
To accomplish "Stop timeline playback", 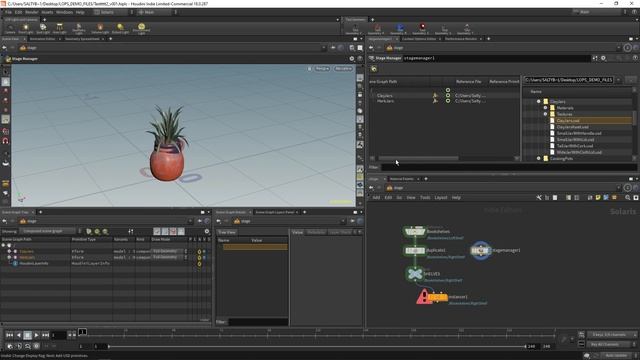I will [27, 335].
